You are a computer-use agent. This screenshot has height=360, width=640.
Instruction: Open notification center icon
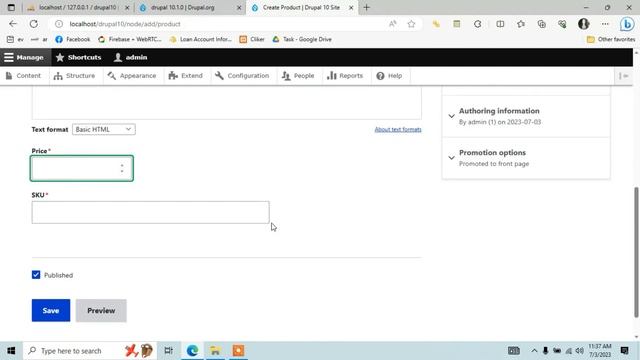[x=624, y=351]
